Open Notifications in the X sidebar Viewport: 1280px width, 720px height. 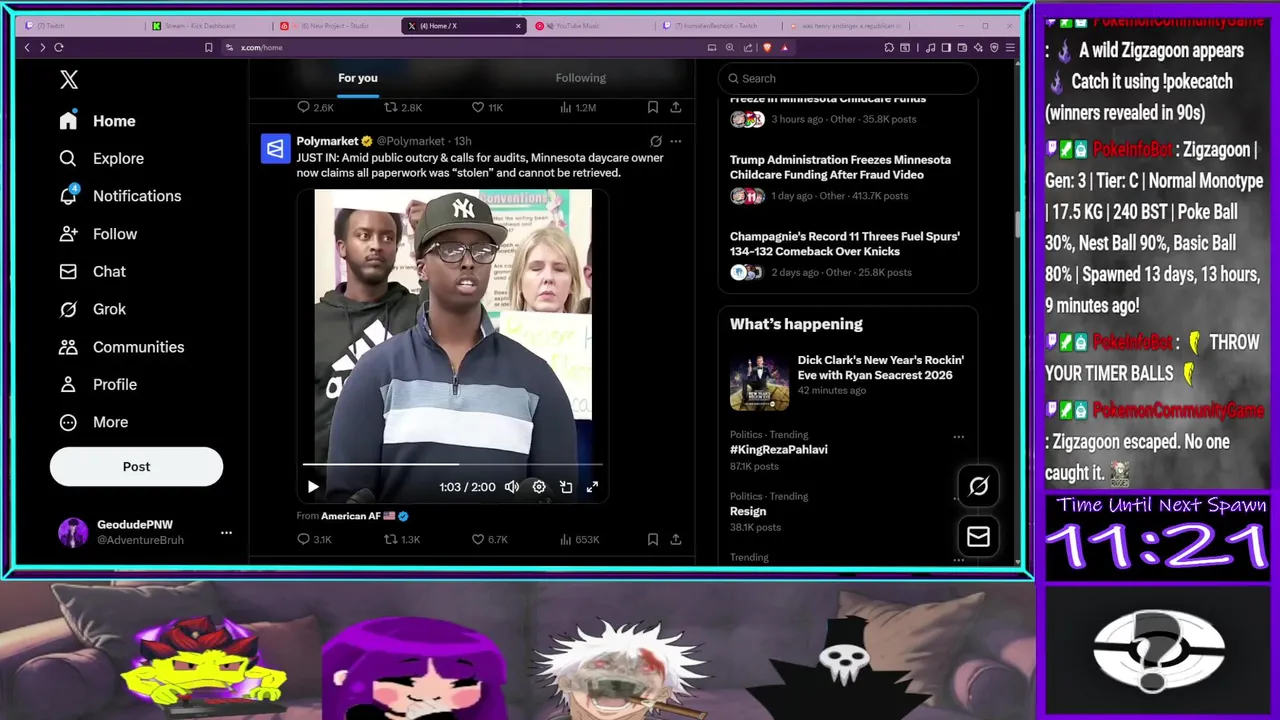click(x=120, y=196)
